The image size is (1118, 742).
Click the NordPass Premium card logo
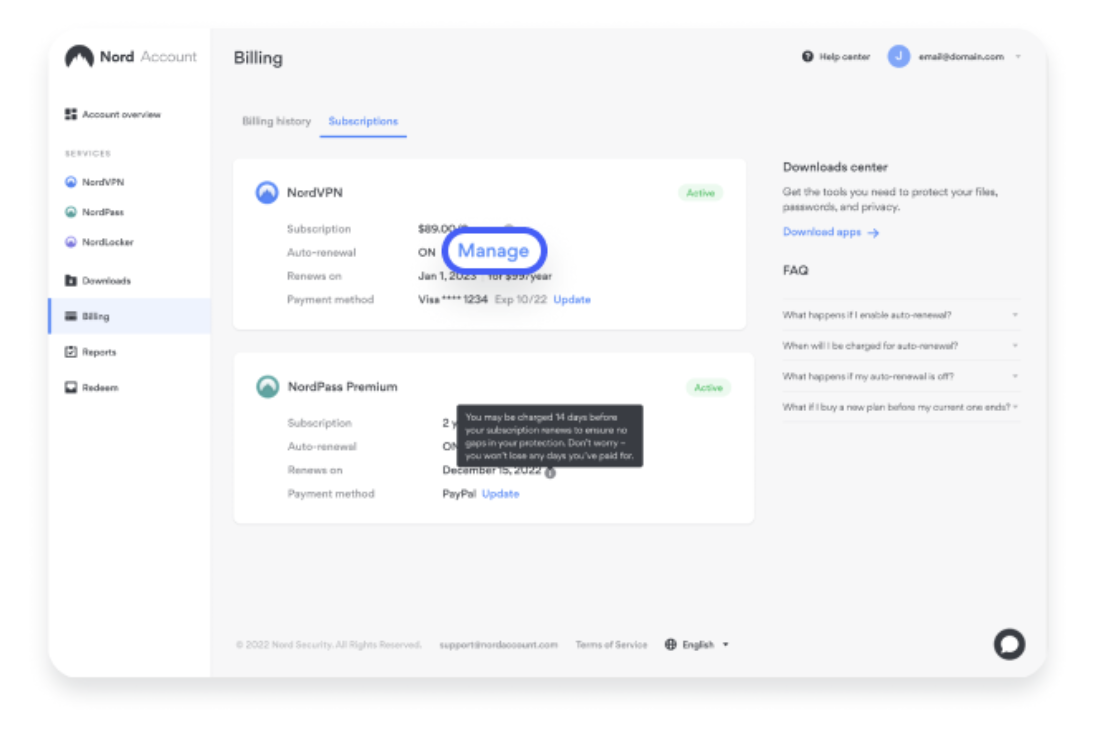[x=267, y=386]
